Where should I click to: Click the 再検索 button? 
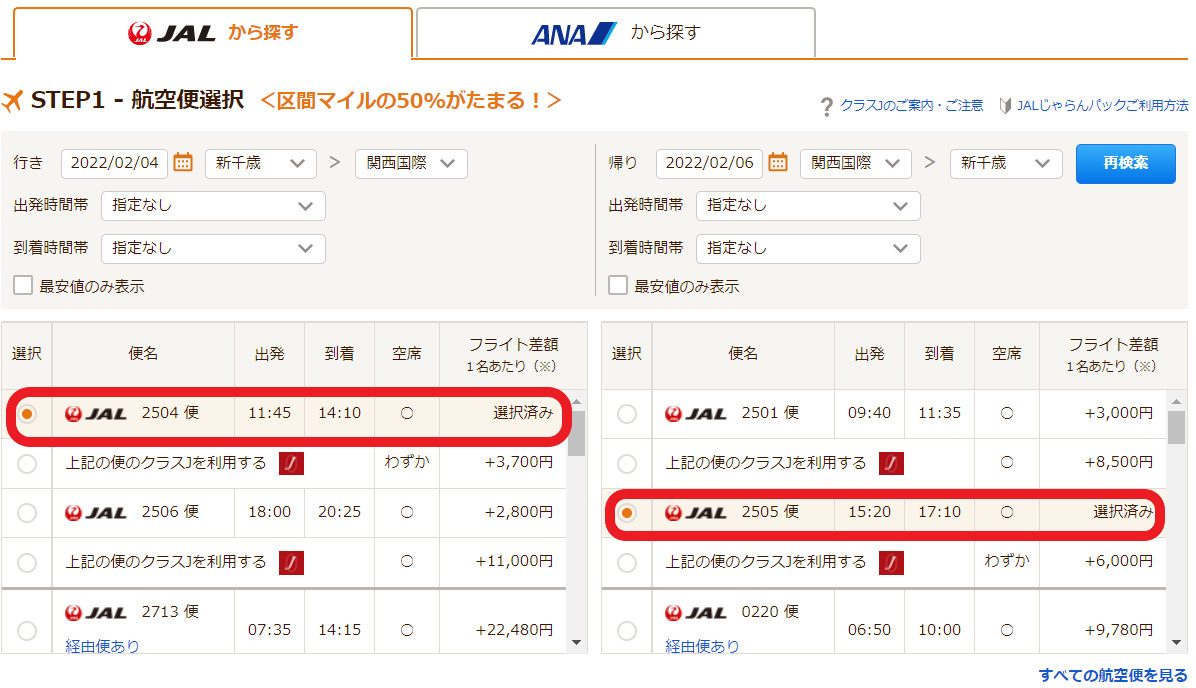pos(1125,163)
